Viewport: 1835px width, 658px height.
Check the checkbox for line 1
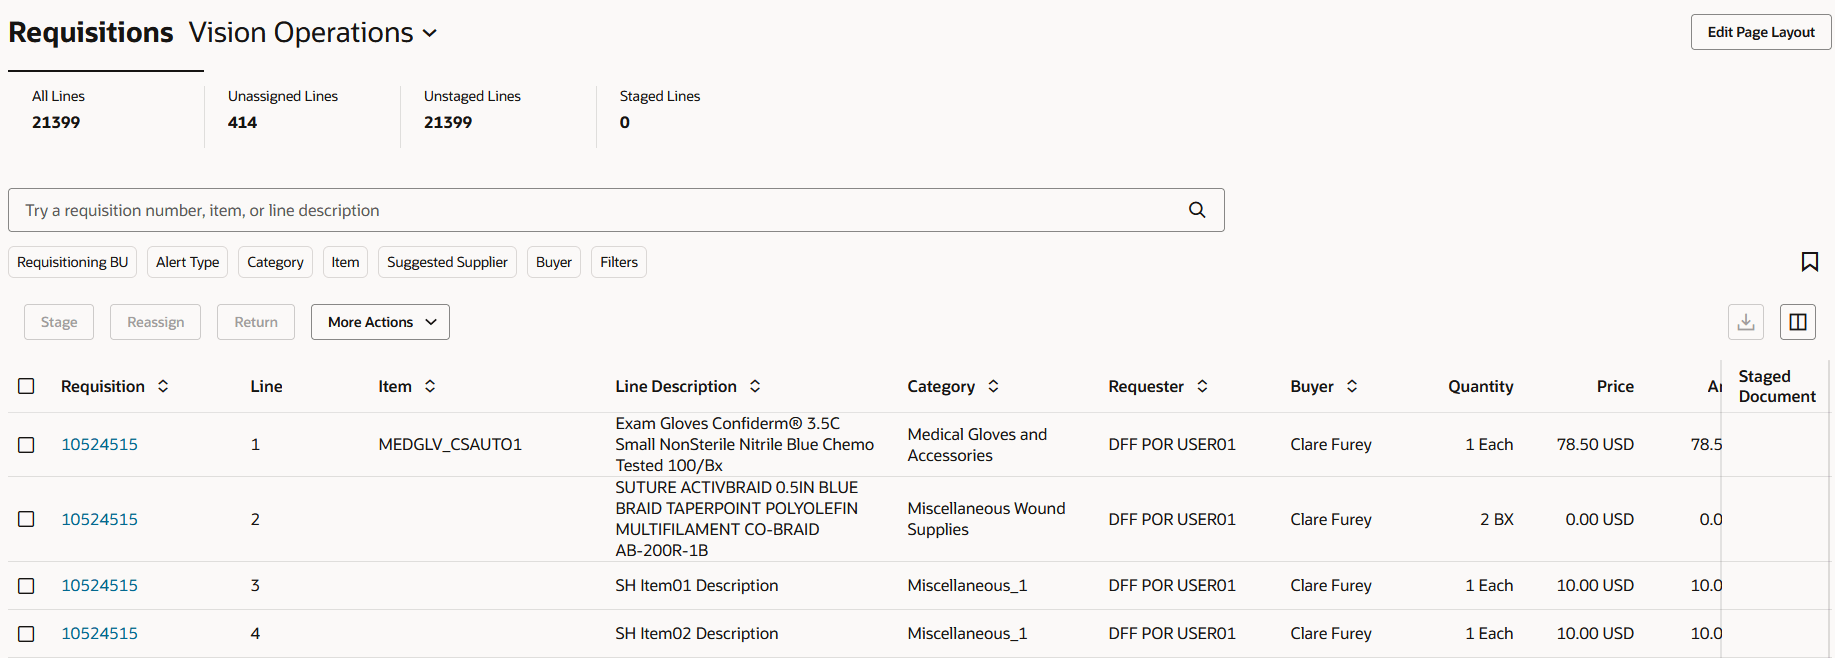[x=26, y=444]
